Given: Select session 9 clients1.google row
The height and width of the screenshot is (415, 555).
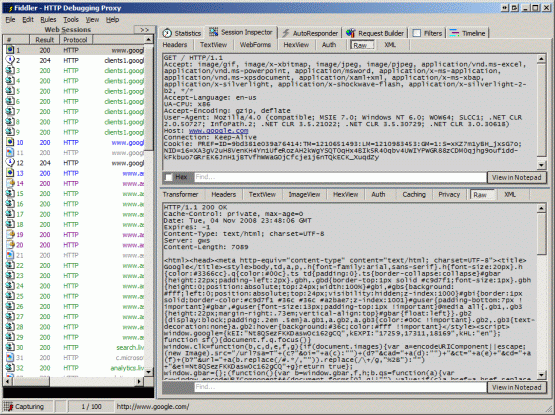Looking at the screenshot, I should pos(74,132).
